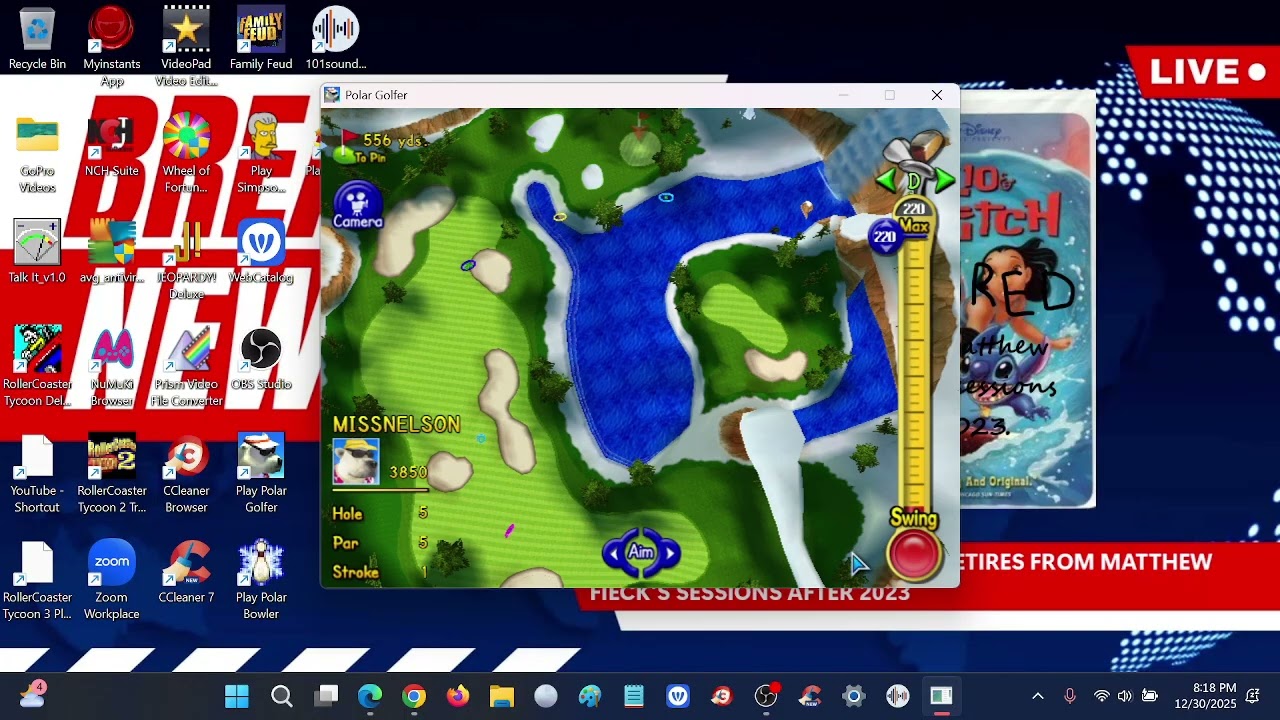Viewport: 1280px width, 720px height.
Task: Open Google Chrome from taskbar
Action: (414, 696)
